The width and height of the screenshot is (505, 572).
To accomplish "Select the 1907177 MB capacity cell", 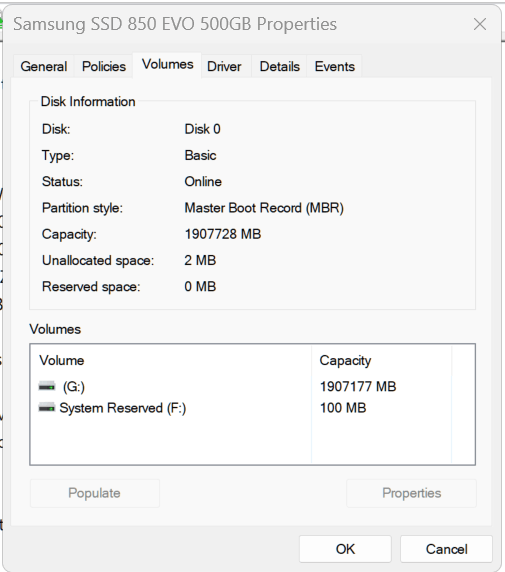I will pyautogui.click(x=358, y=386).
